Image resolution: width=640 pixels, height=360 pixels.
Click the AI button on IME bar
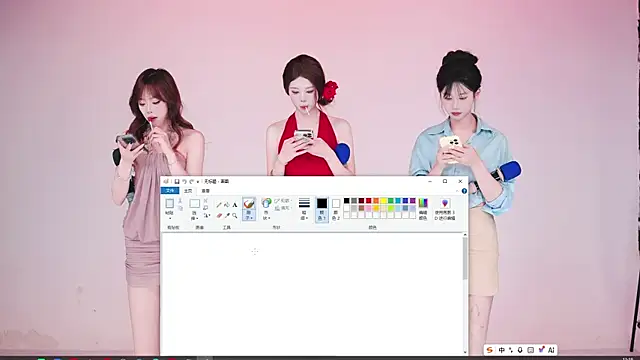[x=551, y=350]
